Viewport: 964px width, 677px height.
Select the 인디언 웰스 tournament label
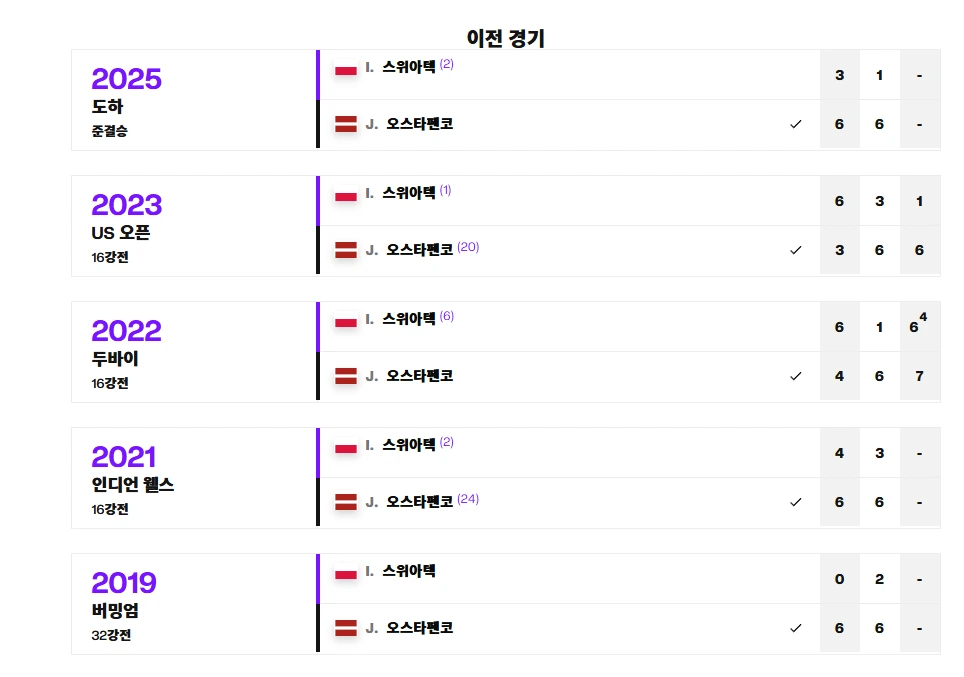(132, 485)
